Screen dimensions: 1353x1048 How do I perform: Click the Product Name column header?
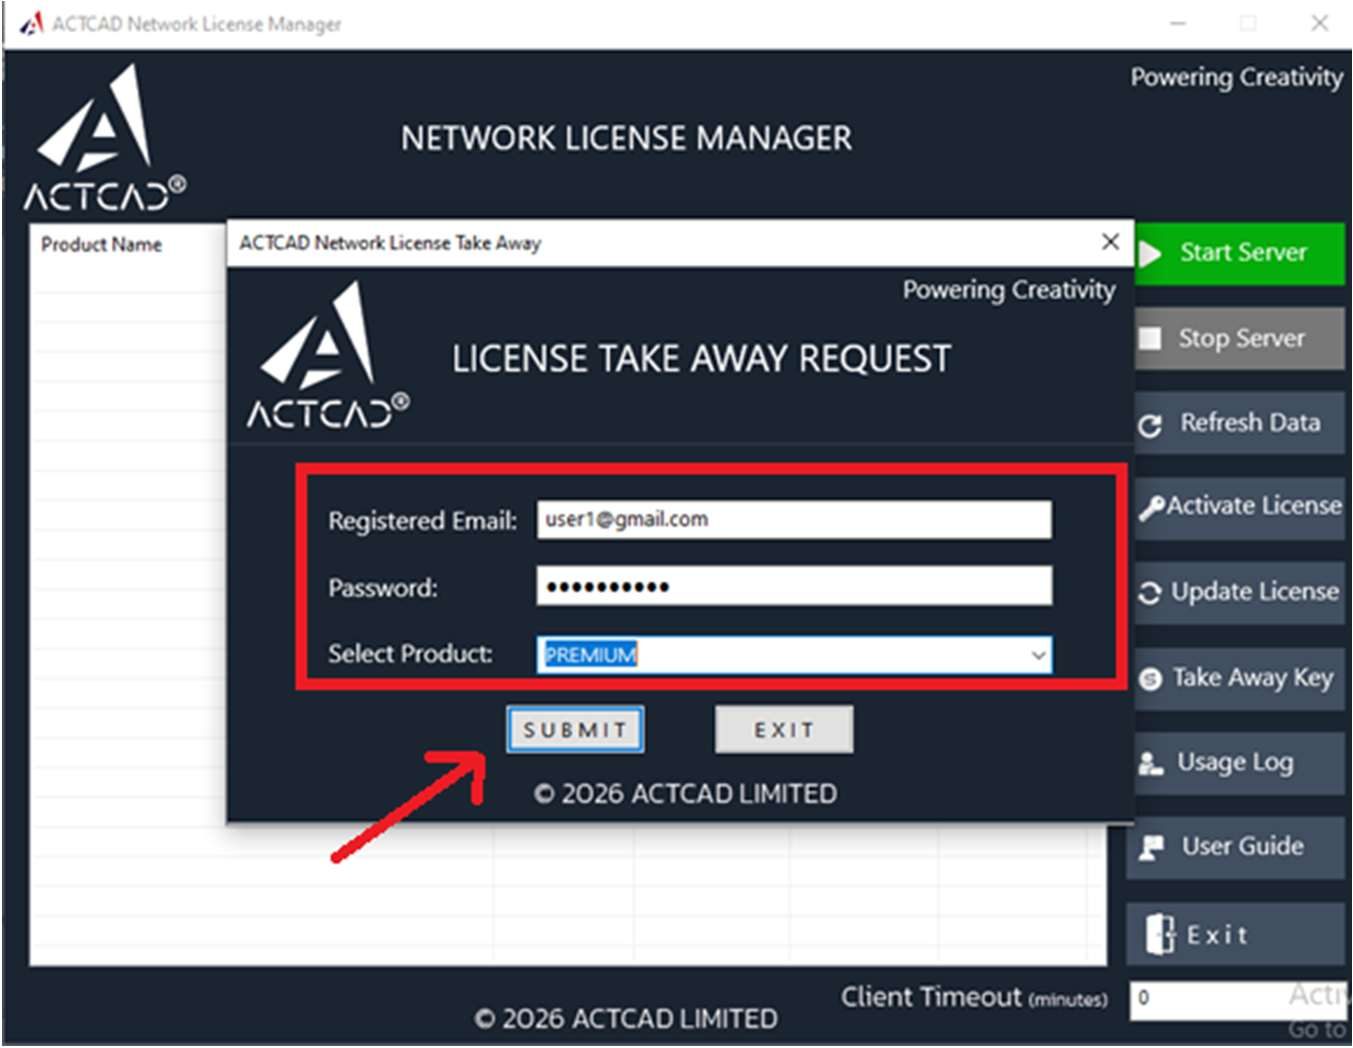point(101,245)
